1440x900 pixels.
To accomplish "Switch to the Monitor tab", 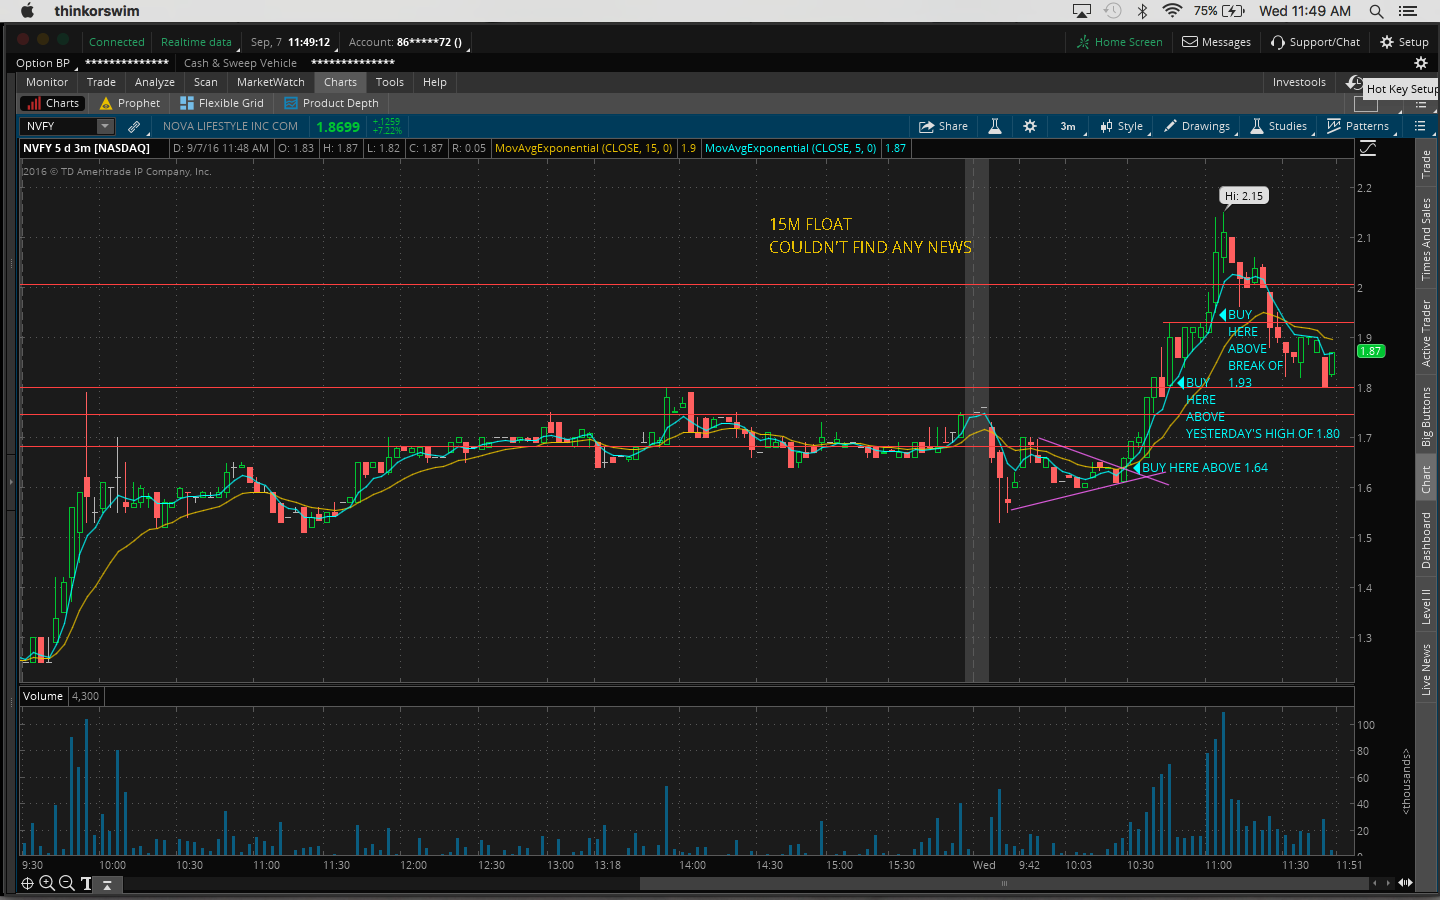I will [47, 82].
